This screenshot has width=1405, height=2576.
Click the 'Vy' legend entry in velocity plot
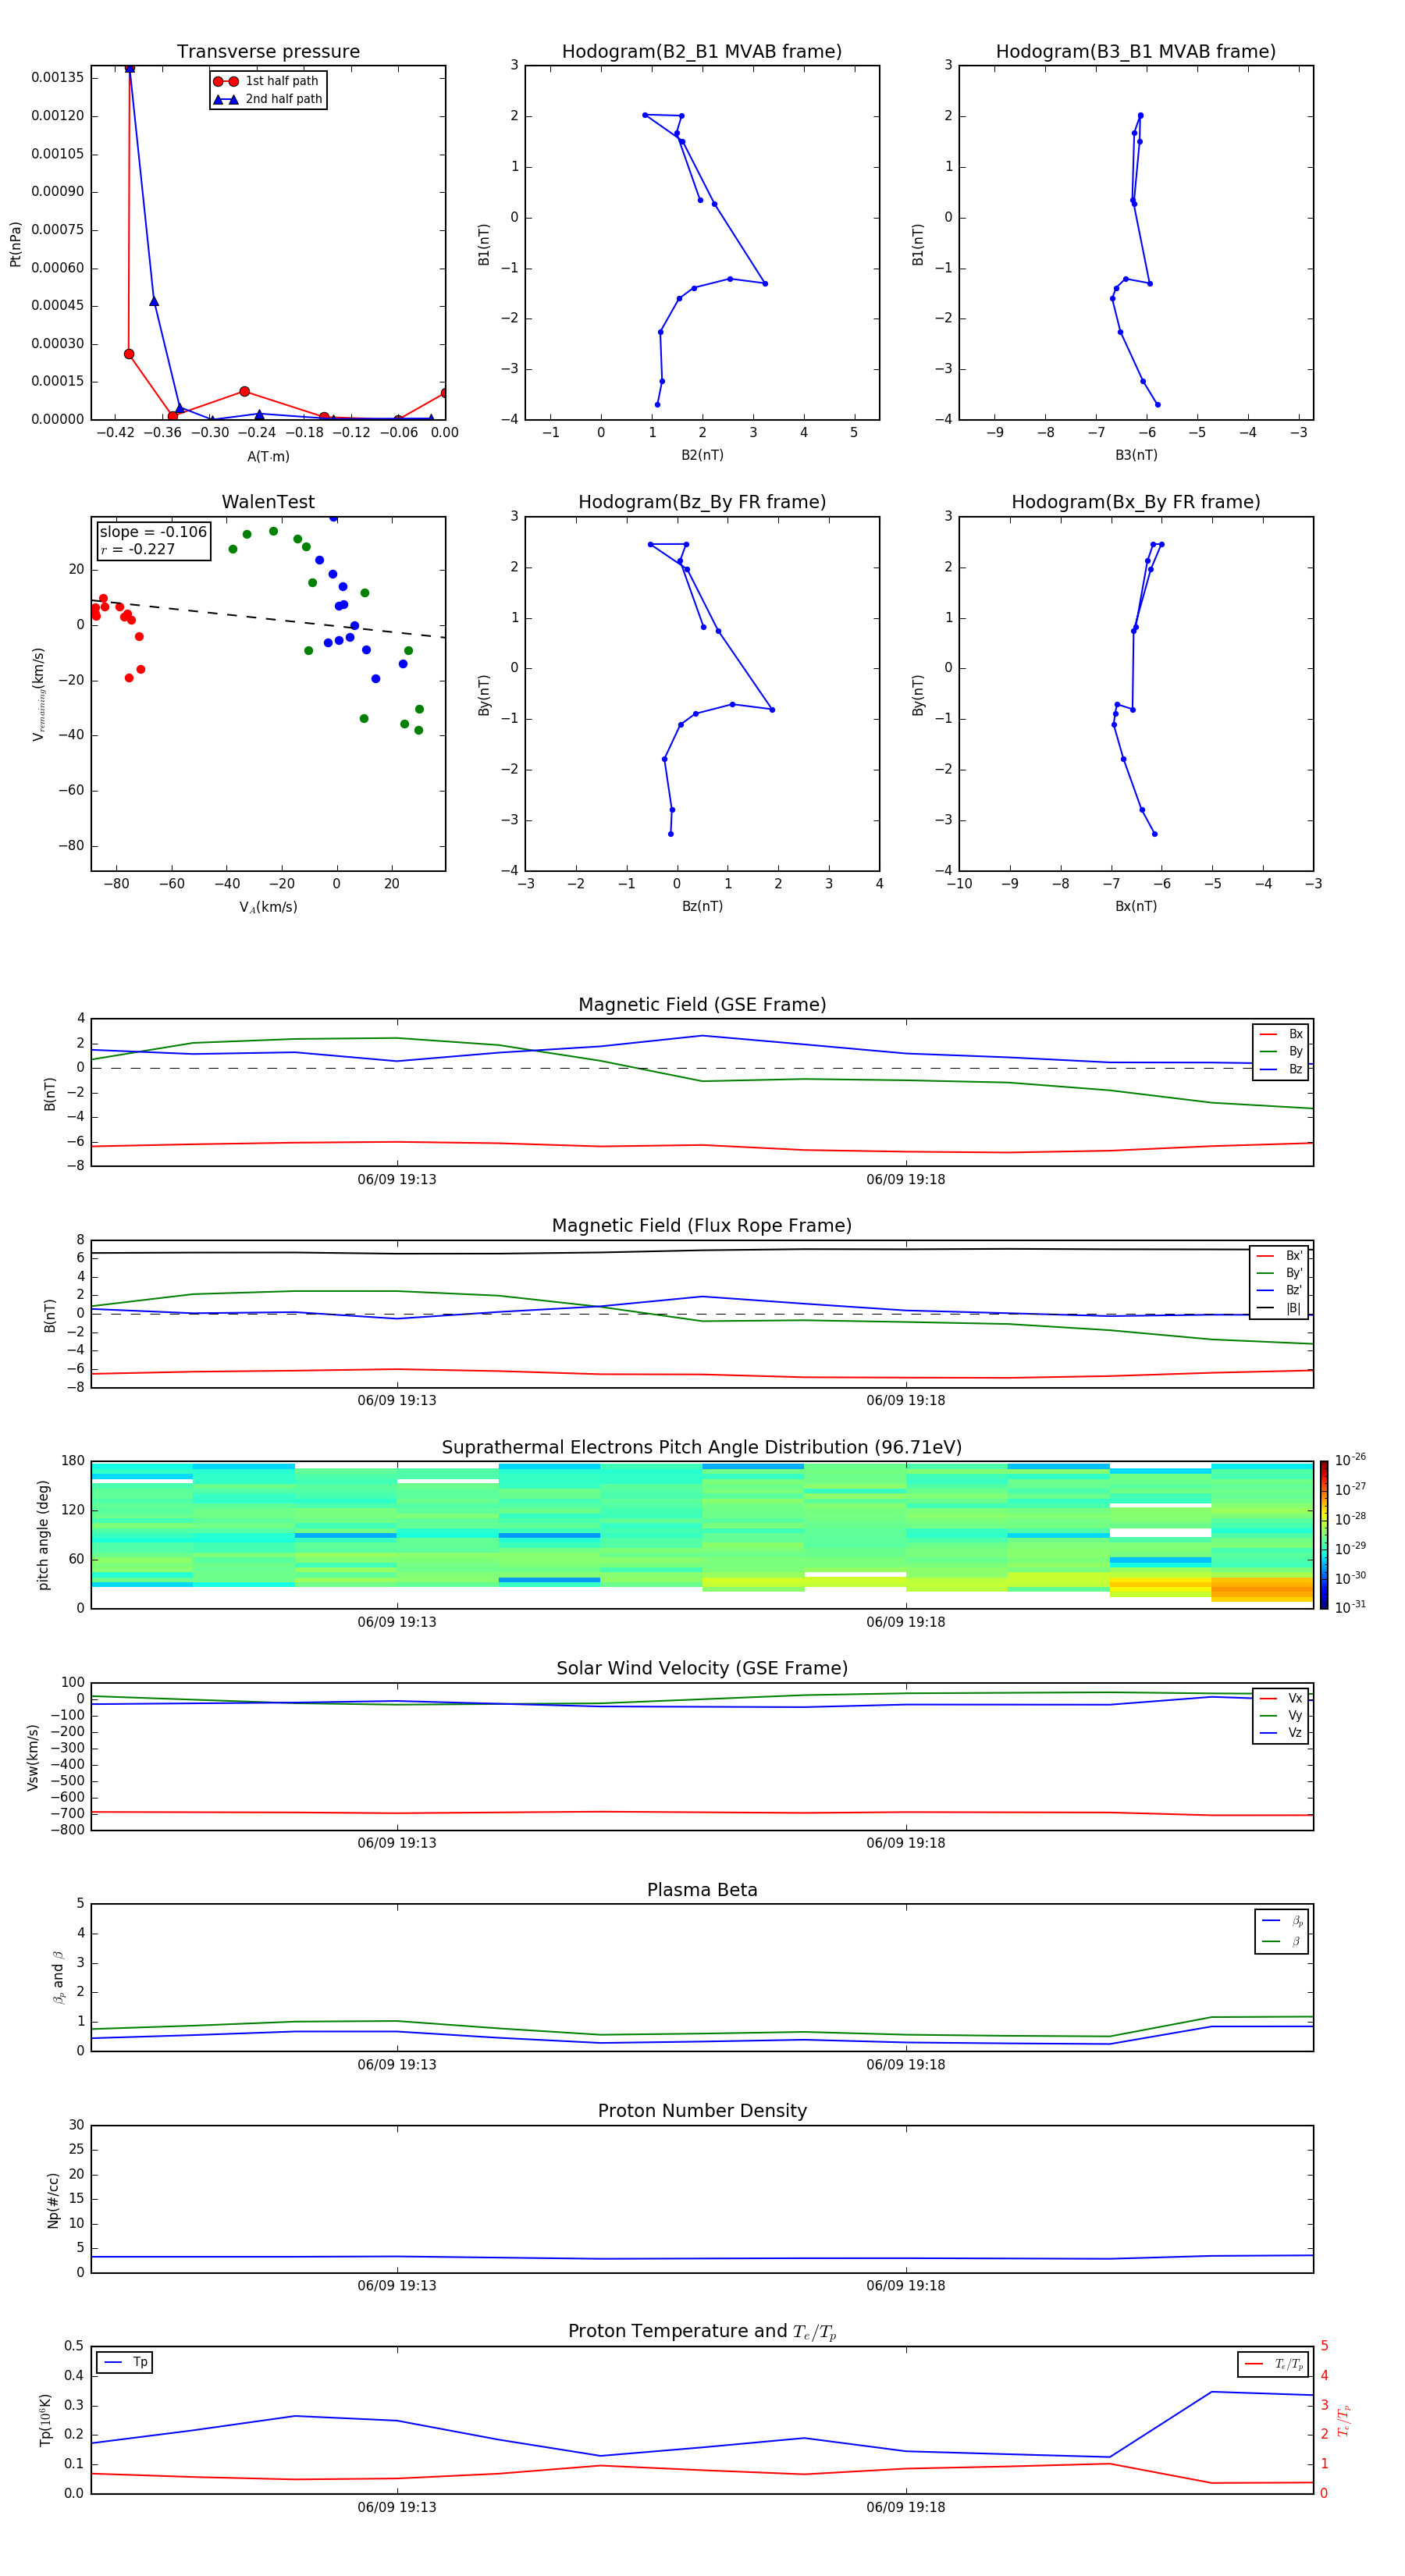pyautogui.click(x=1281, y=1716)
